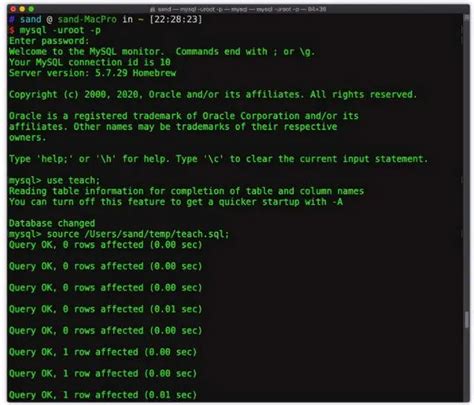Close the terminal window with red button
Image resolution: width=474 pixels, height=405 pixels.
tap(13, 9)
